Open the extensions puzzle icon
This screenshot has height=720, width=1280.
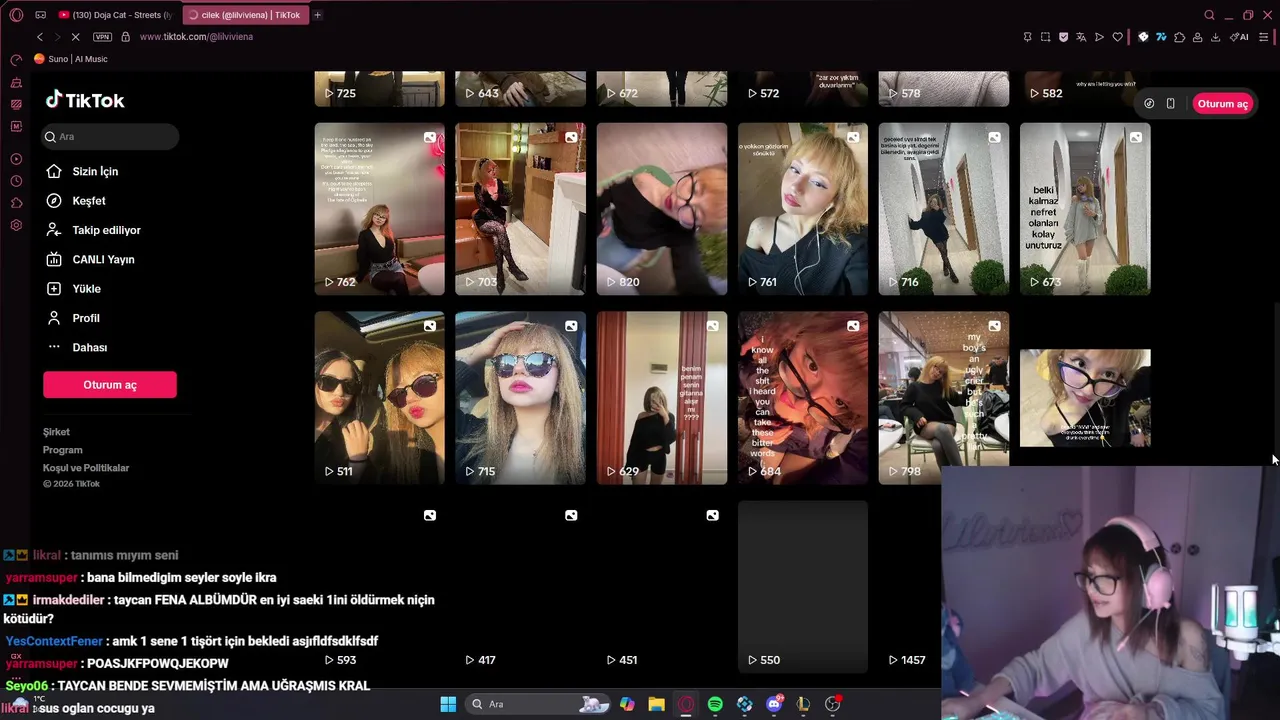coord(1180,37)
